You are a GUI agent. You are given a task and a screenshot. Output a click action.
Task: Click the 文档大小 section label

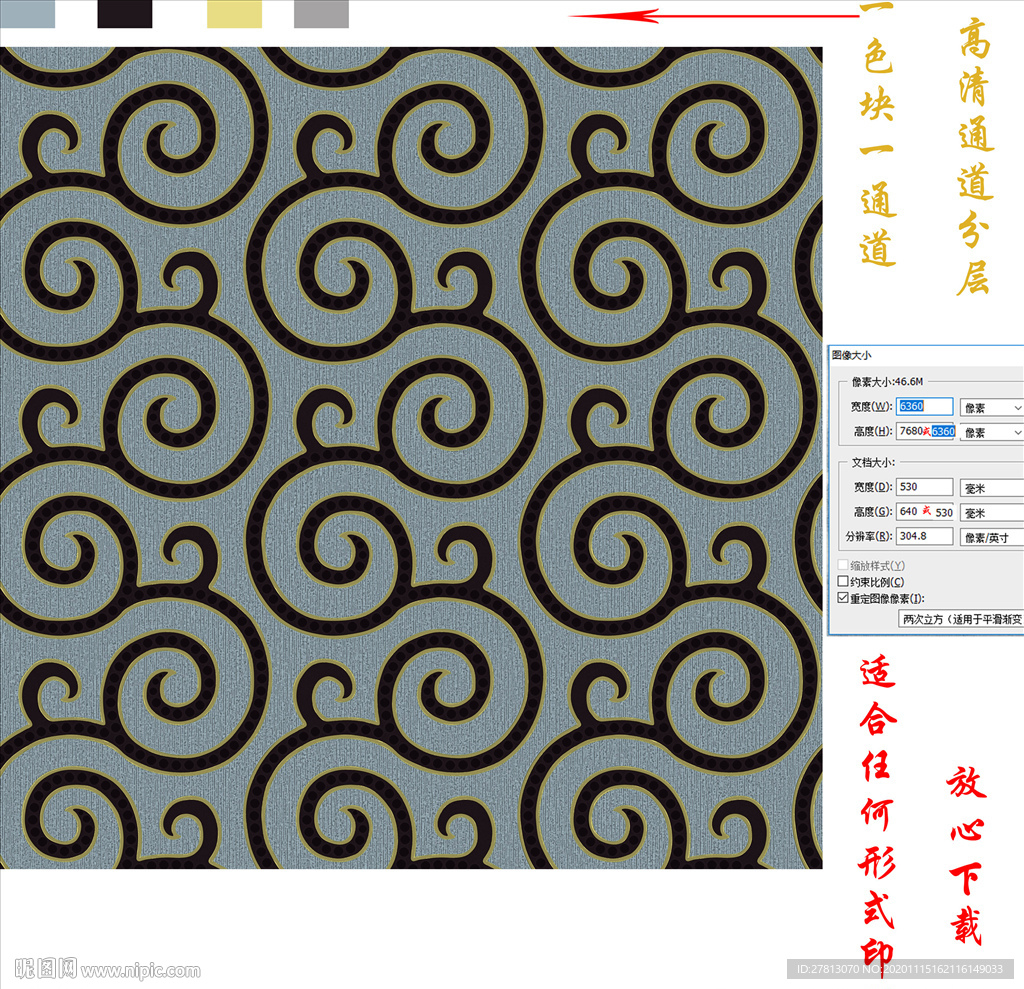tap(872, 462)
